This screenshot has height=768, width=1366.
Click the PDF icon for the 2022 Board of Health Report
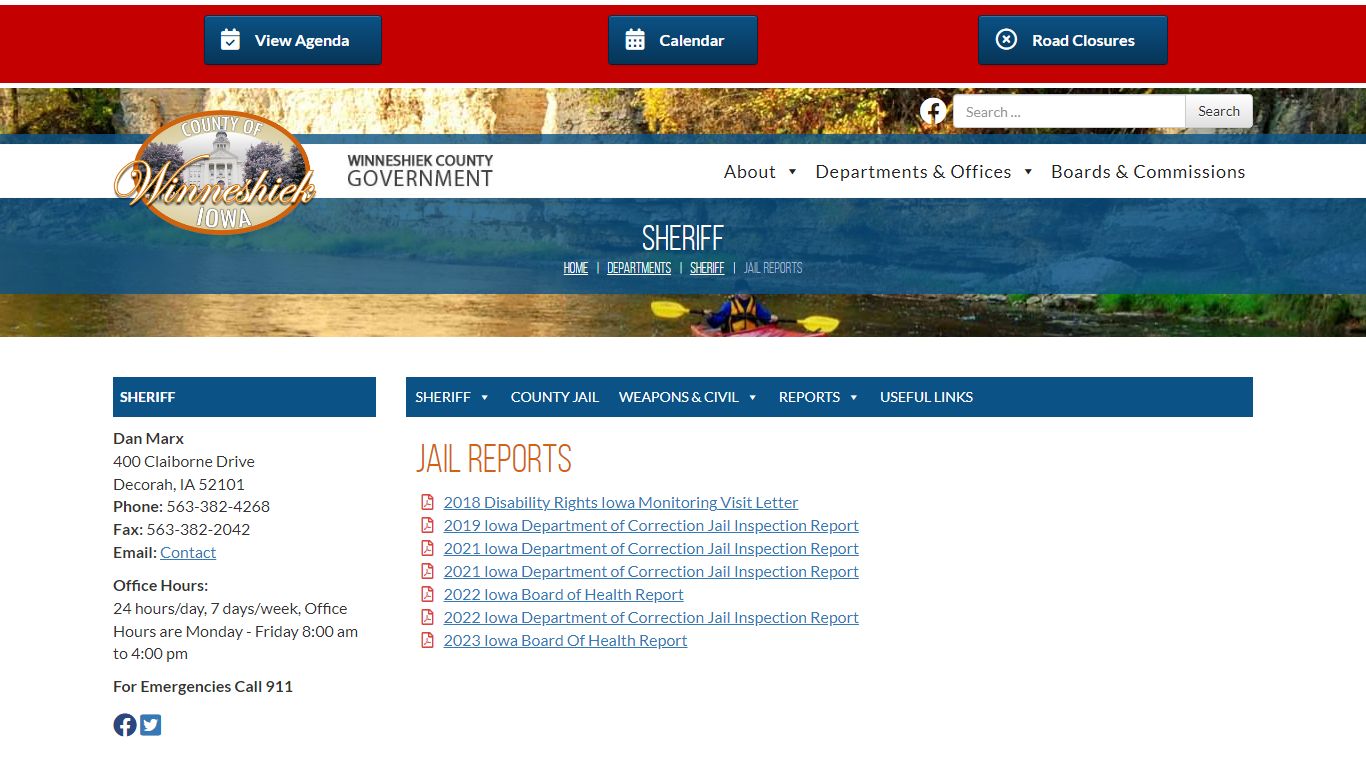click(427, 594)
